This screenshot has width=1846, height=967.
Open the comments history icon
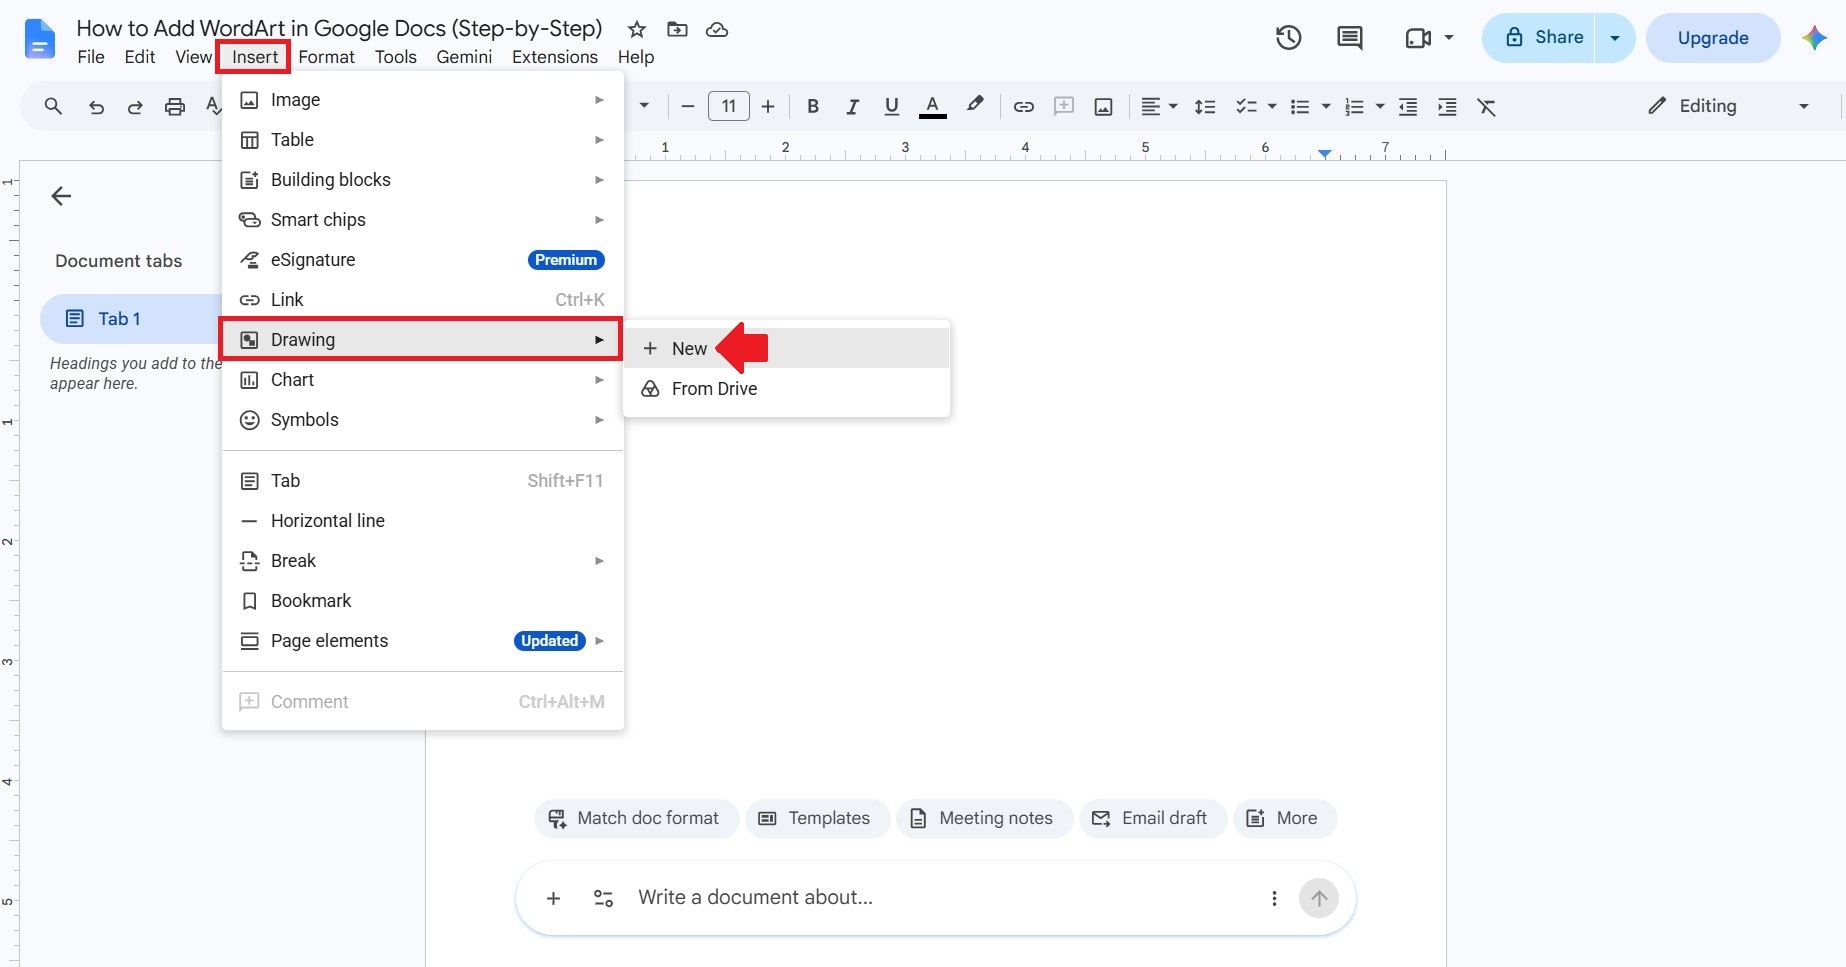[x=1350, y=38]
